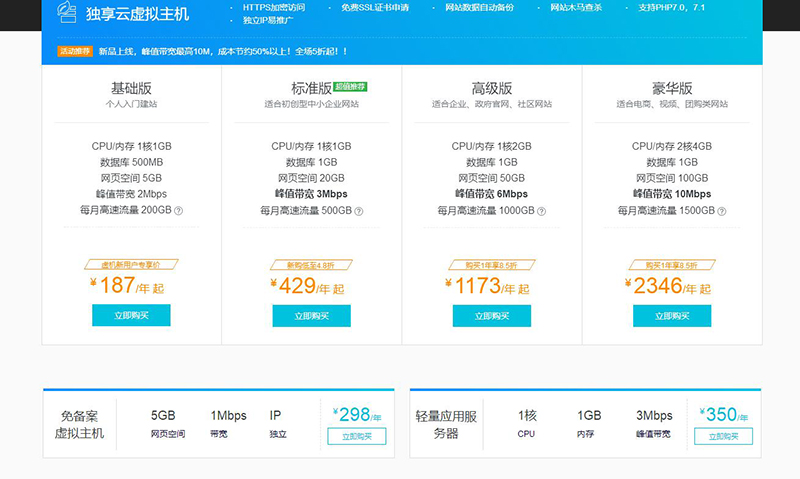This screenshot has height=479, width=800.
Task: Purchase the 豪华版 plan via 立即购买
Action: pos(671,315)
